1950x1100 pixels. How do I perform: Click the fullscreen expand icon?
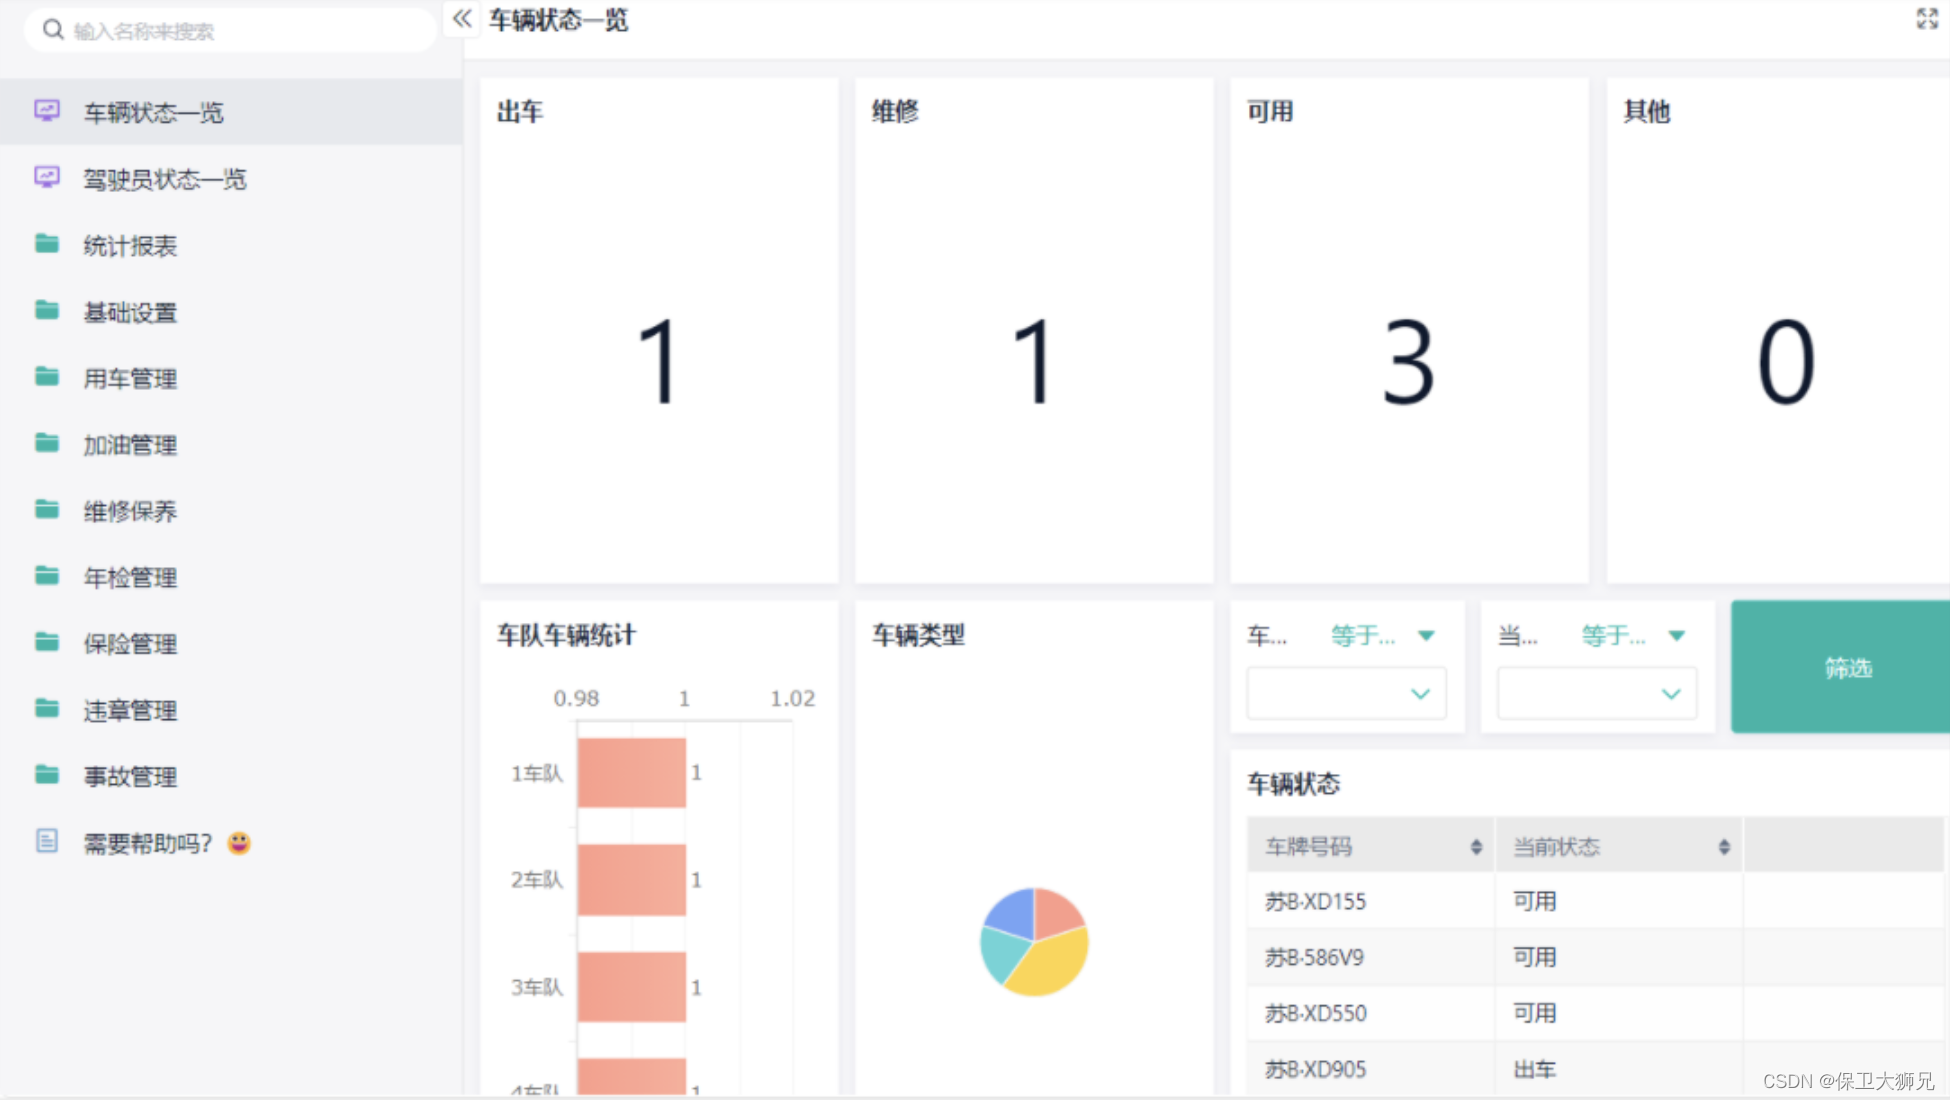pyautogui.click(x=1927, y=19)
